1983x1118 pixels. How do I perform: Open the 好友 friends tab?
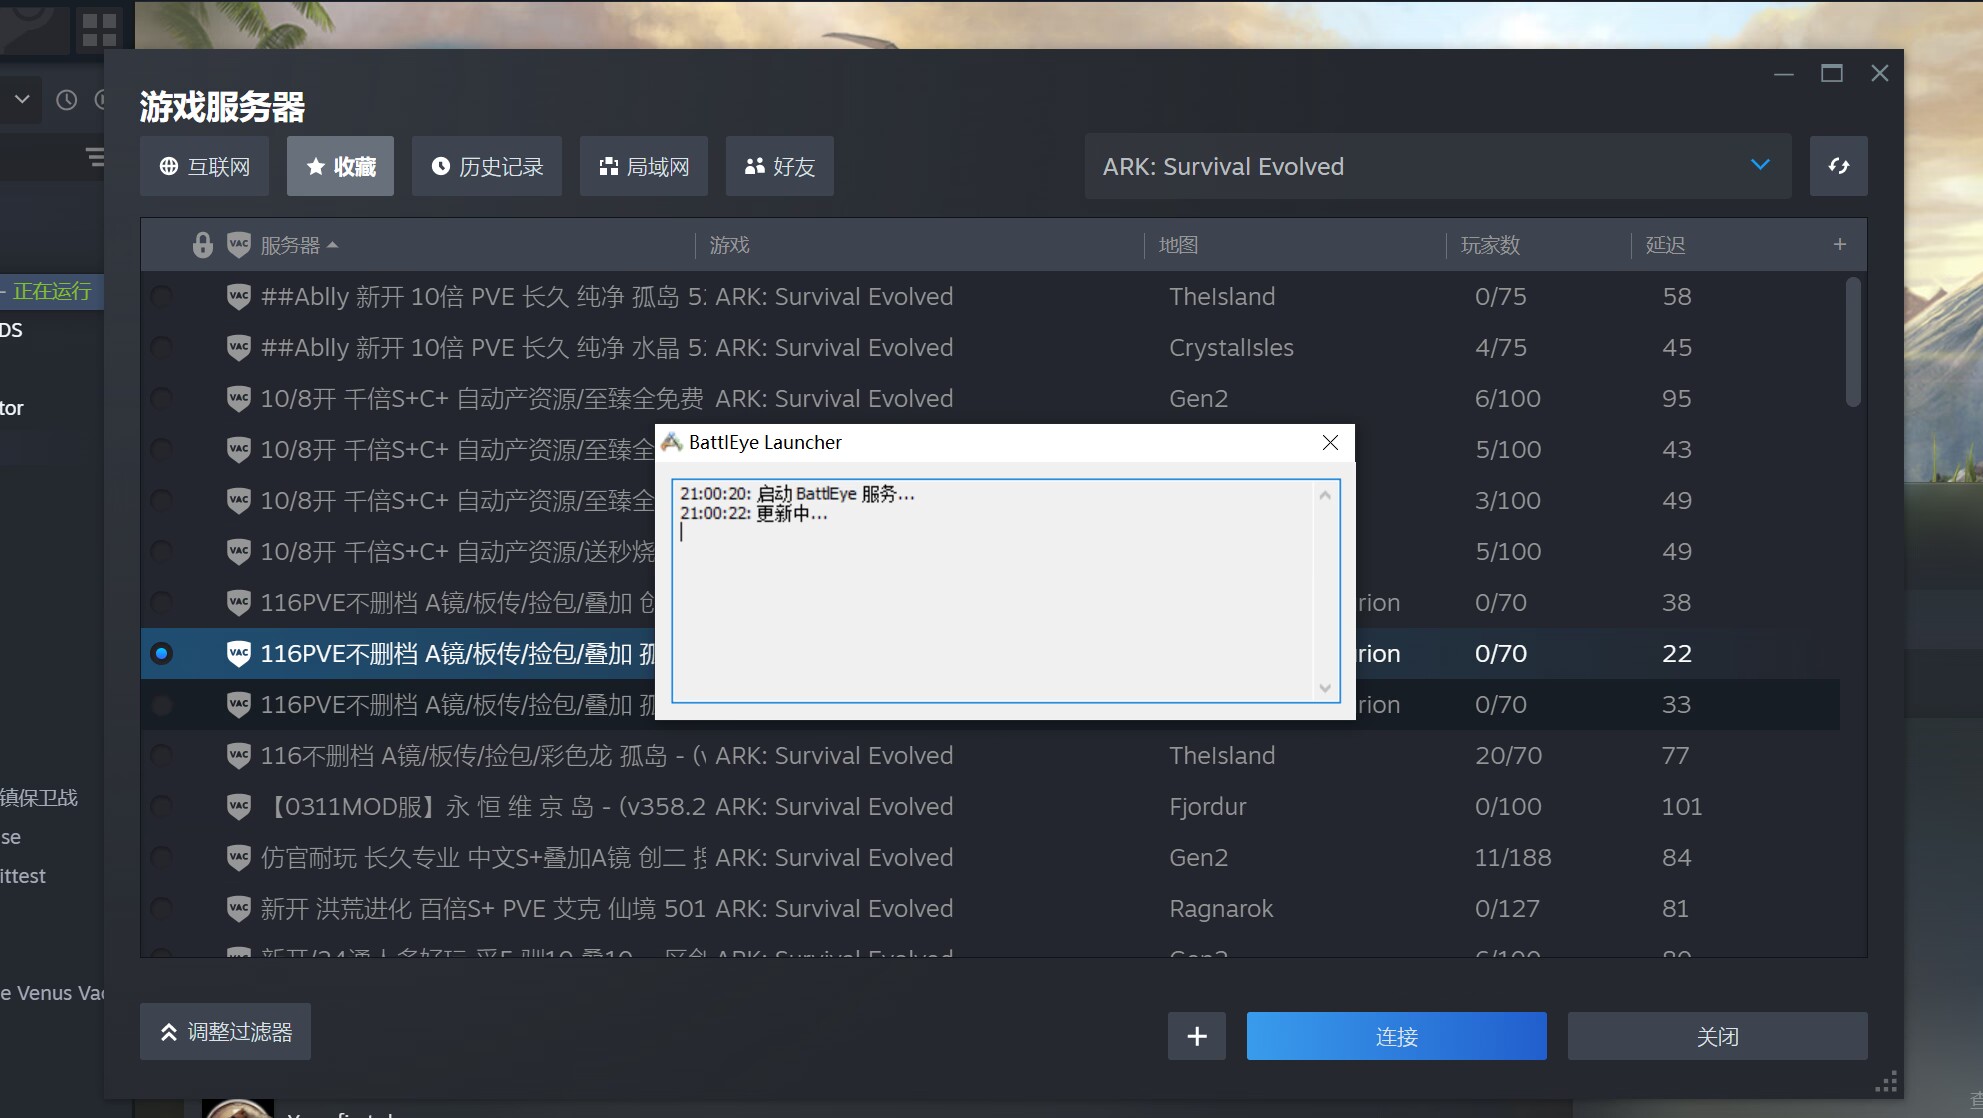[780, 166]
